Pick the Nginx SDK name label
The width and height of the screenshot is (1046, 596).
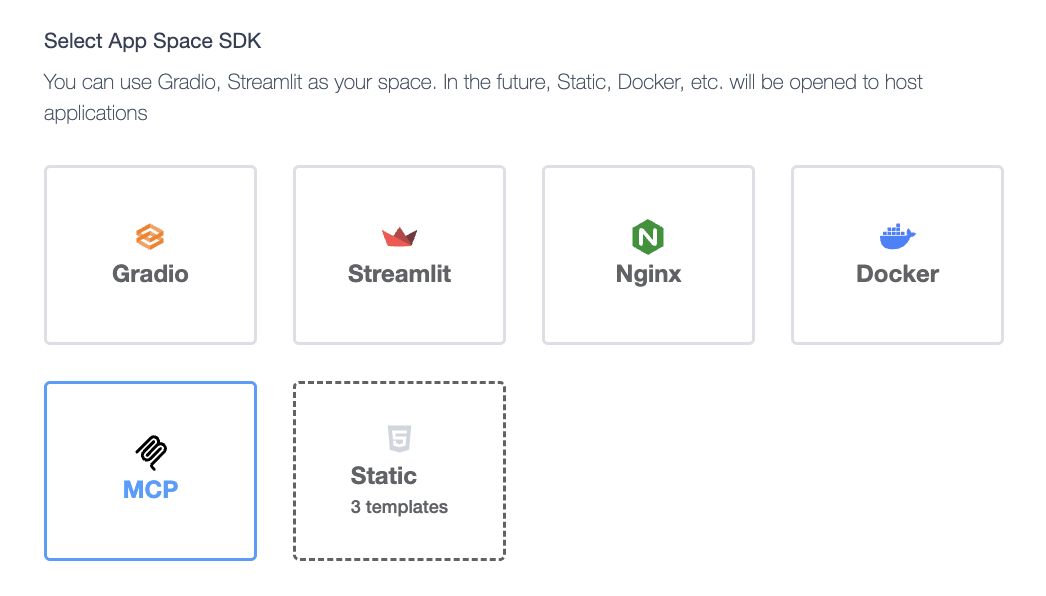coord(648,274)
